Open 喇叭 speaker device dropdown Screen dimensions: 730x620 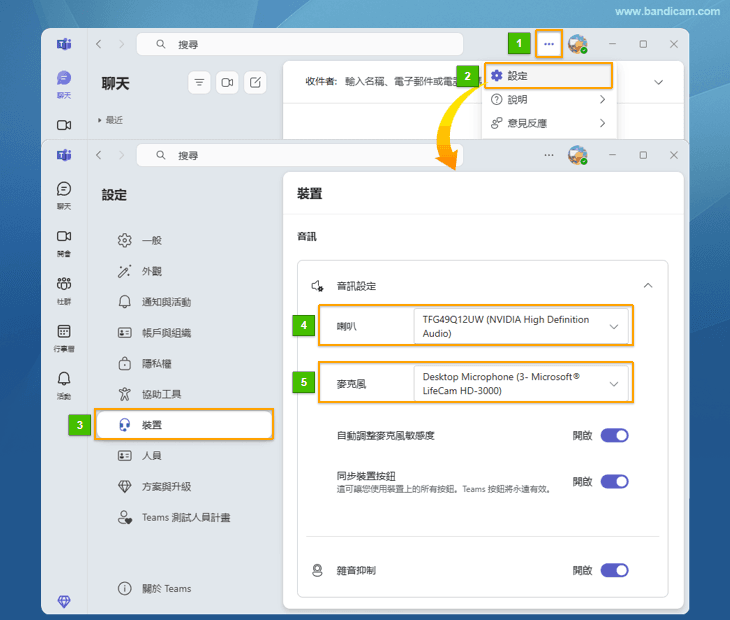tap(521, 326)
